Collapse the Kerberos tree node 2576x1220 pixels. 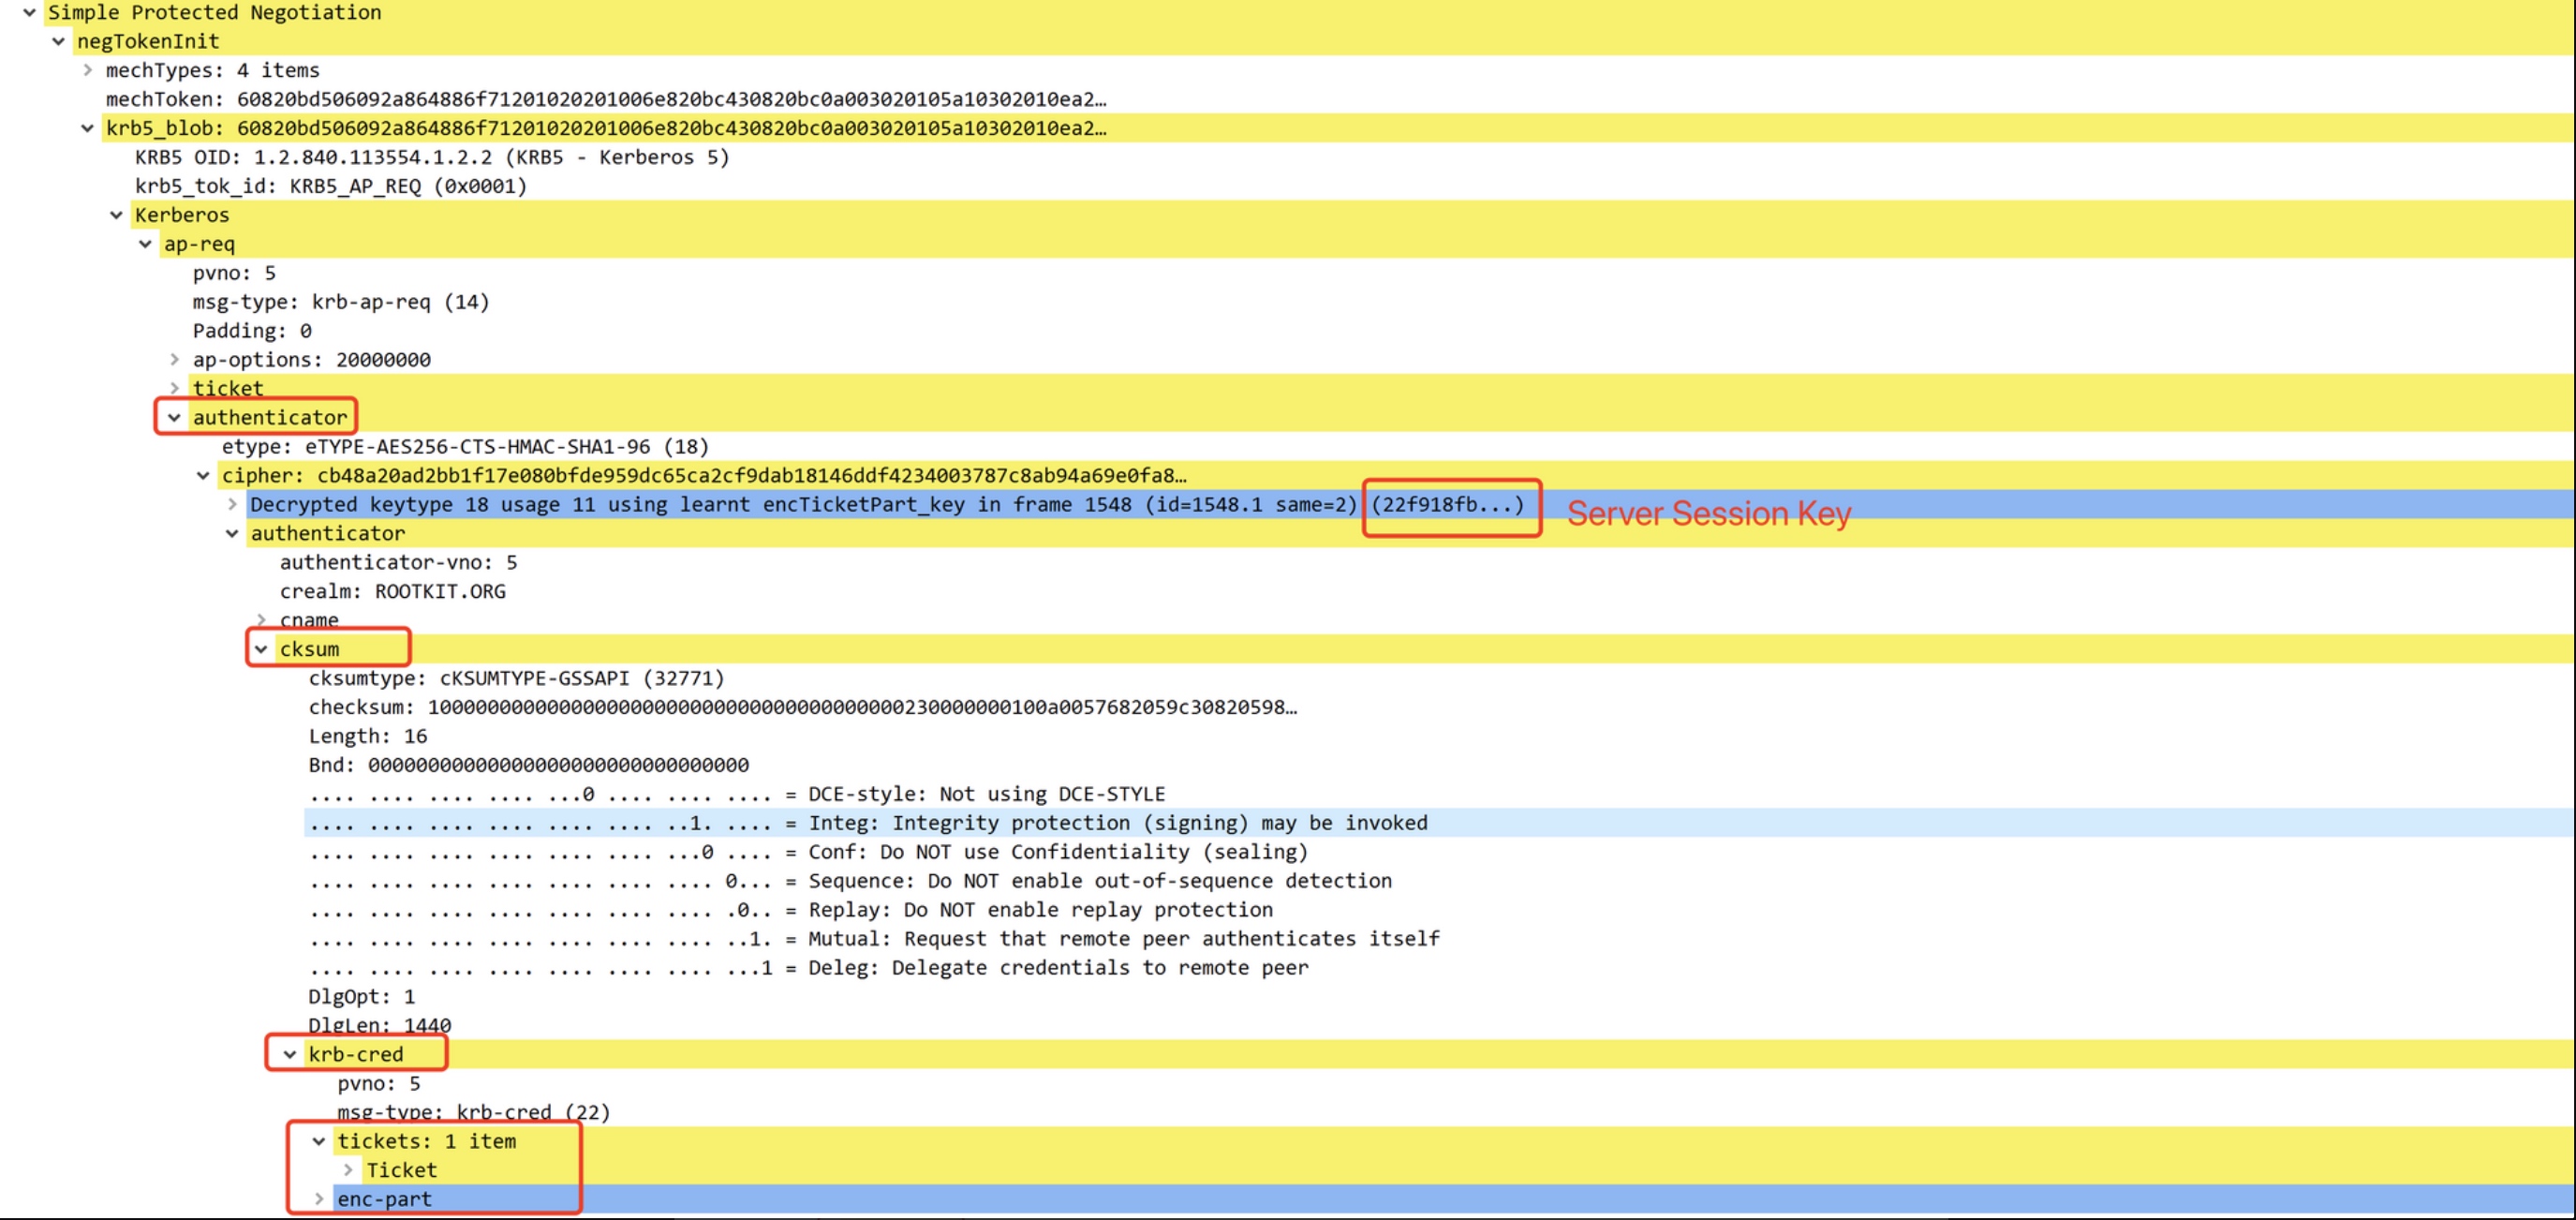(117, 216)
